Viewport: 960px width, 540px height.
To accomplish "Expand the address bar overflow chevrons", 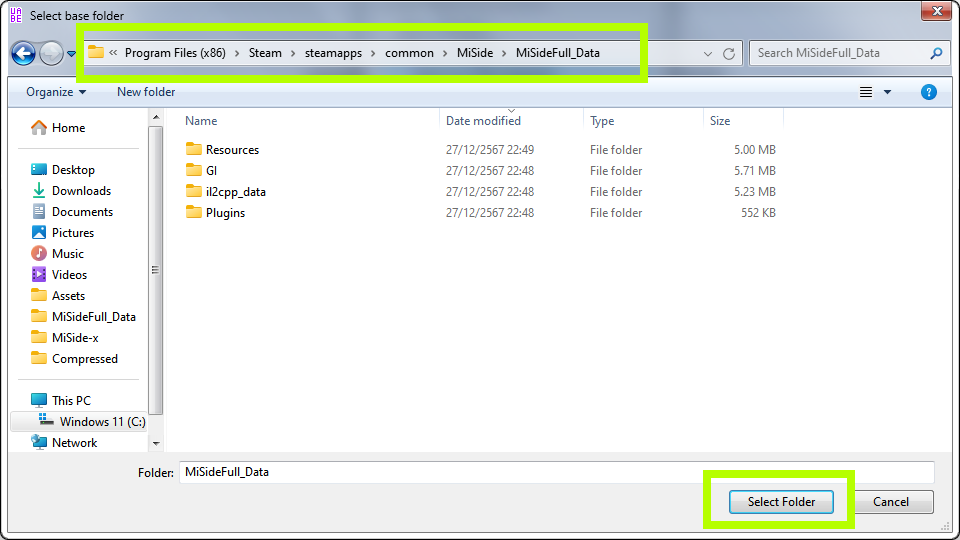I will (113, 53).
